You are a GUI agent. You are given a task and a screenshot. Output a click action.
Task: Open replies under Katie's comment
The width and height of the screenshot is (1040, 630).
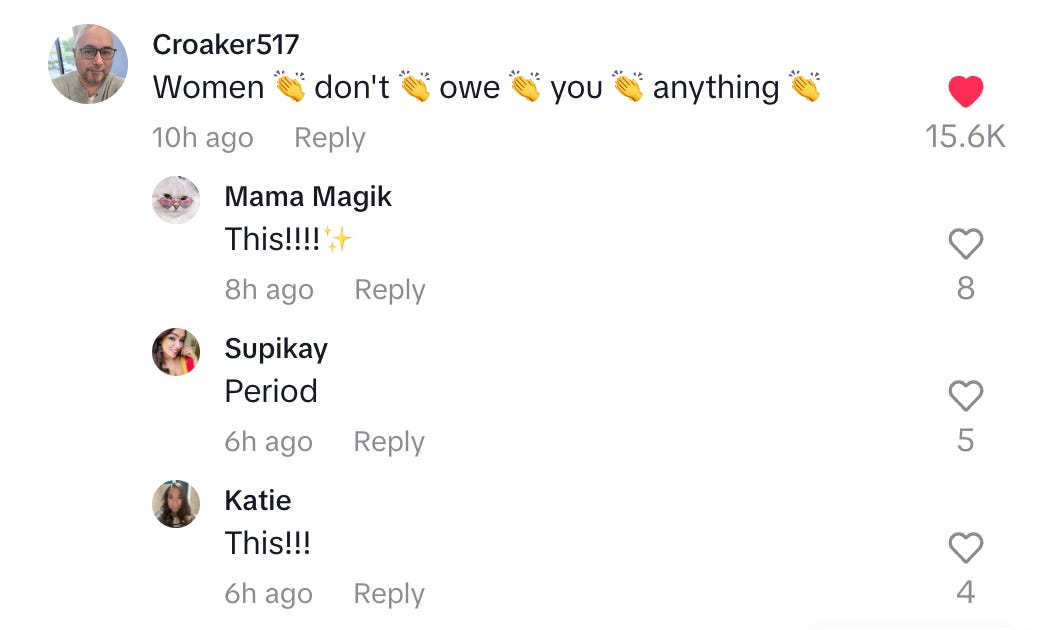click(388, 593)
